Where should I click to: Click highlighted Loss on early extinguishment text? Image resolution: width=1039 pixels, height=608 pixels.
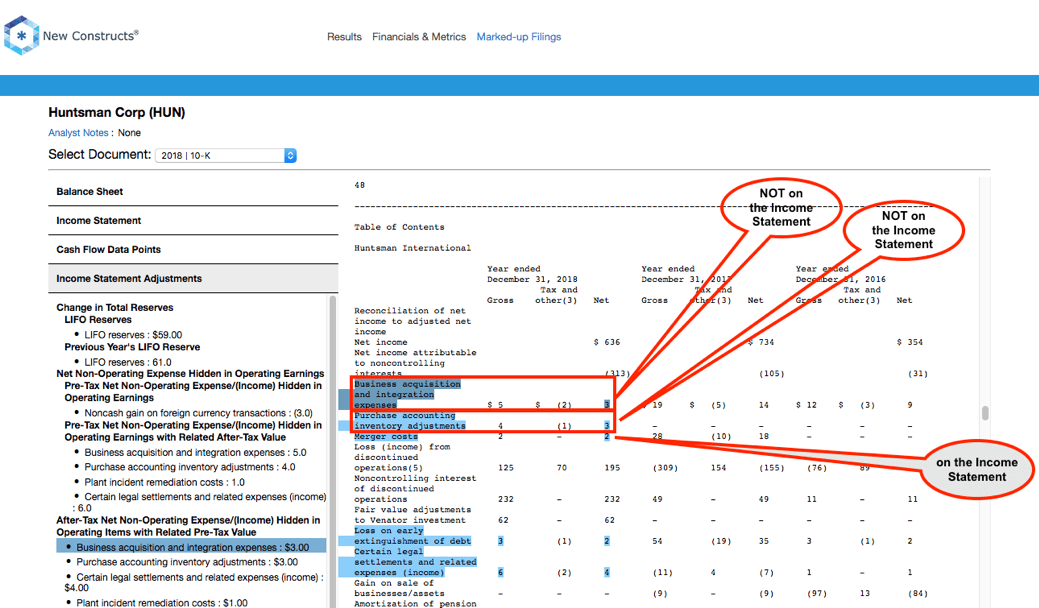coord(412,536)
